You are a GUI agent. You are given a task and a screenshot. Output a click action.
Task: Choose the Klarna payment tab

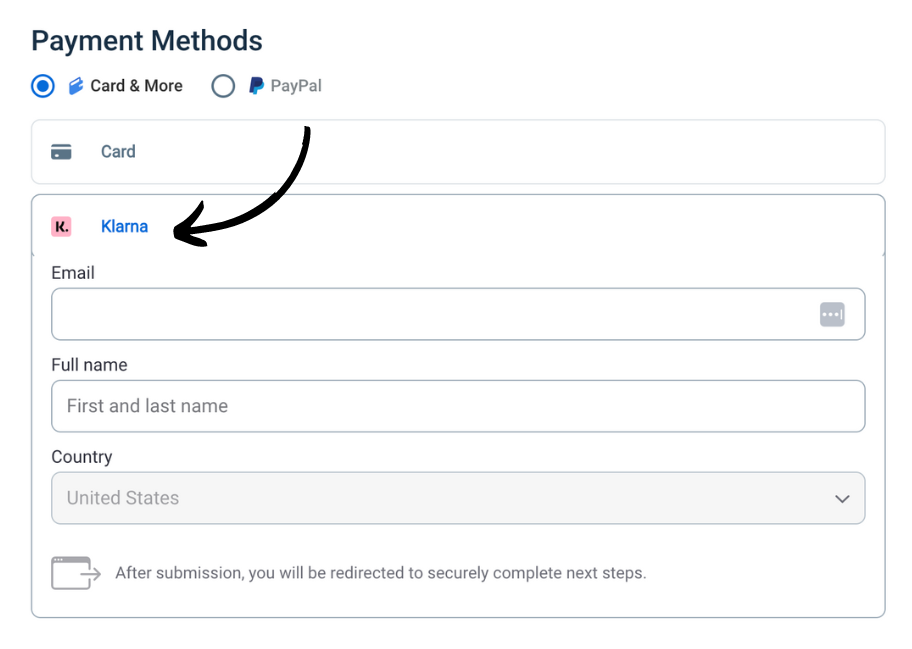pos(124,227)
